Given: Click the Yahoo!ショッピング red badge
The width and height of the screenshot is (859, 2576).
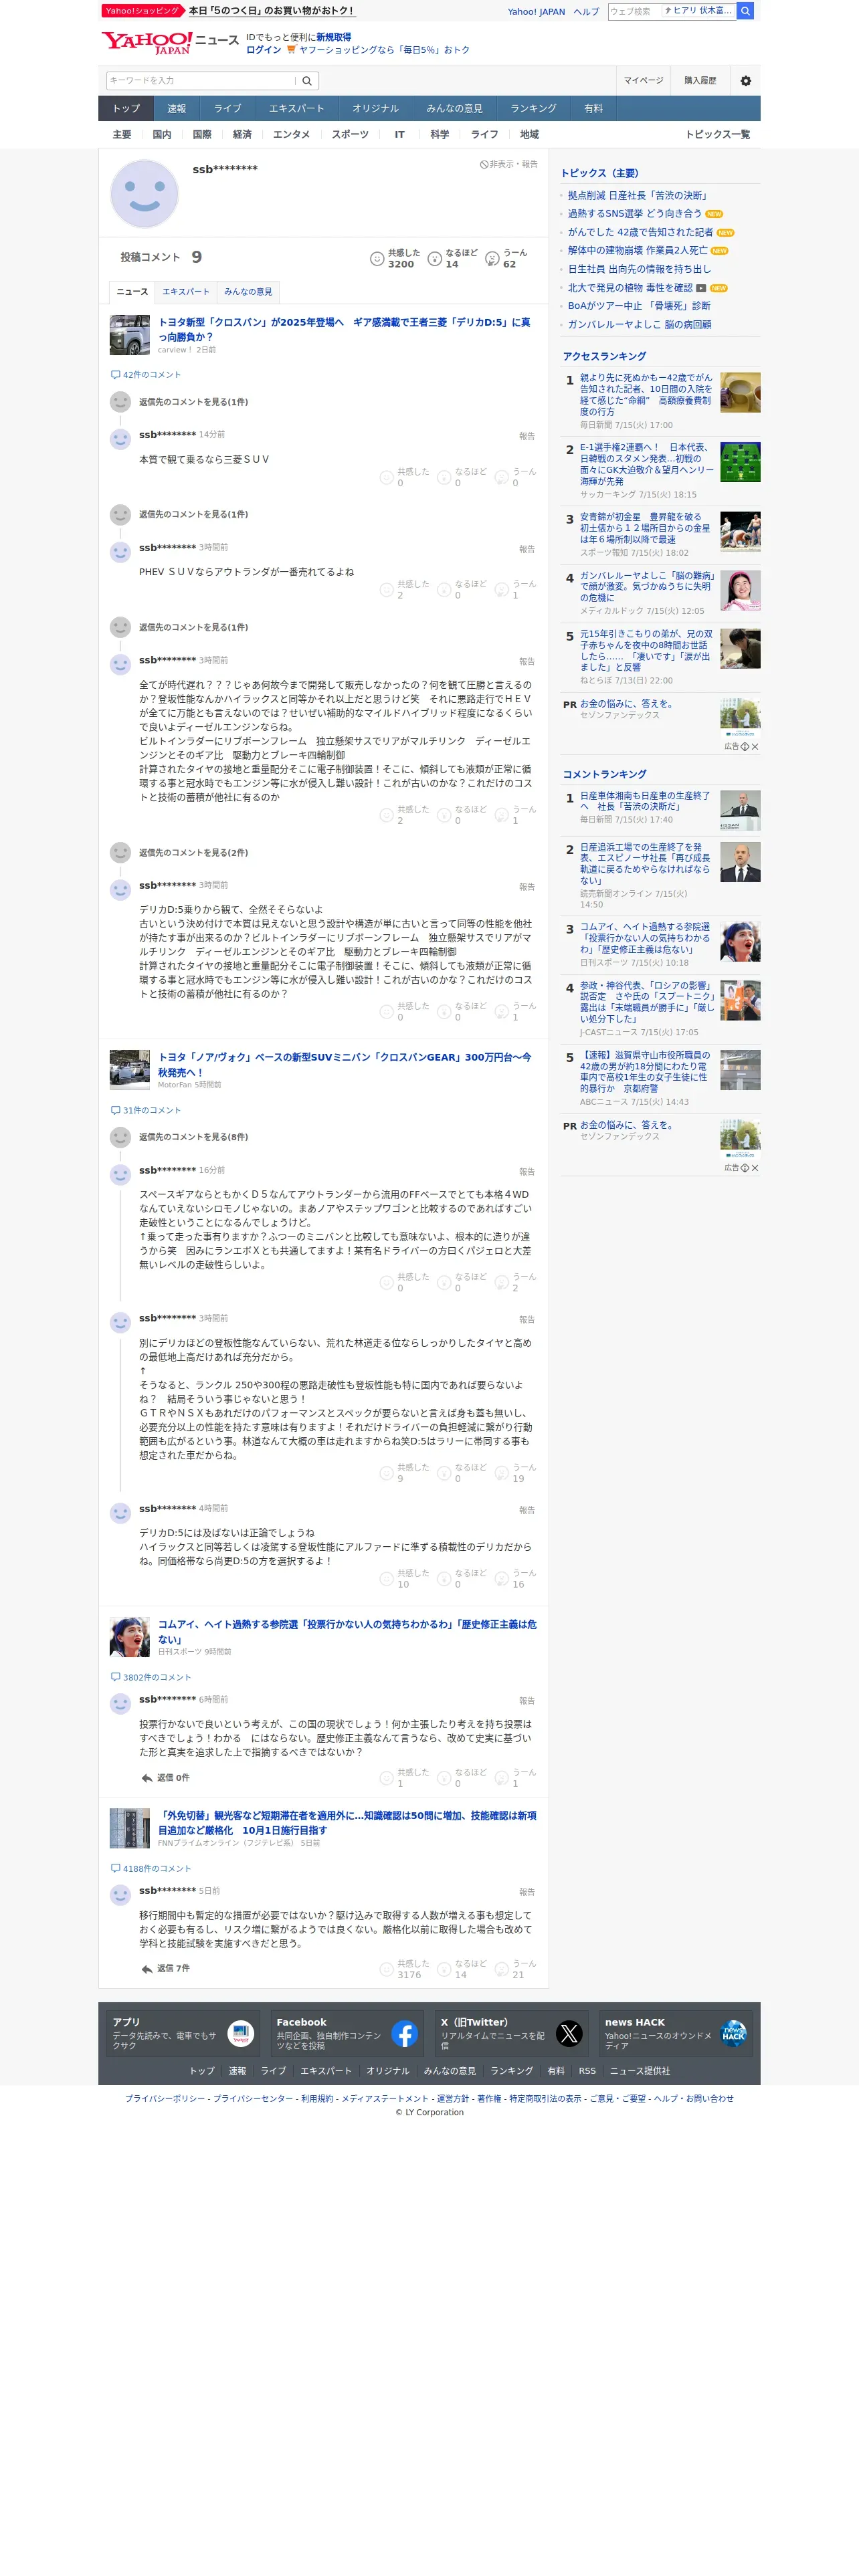Looking at the screenshot, I should [142, 11].
